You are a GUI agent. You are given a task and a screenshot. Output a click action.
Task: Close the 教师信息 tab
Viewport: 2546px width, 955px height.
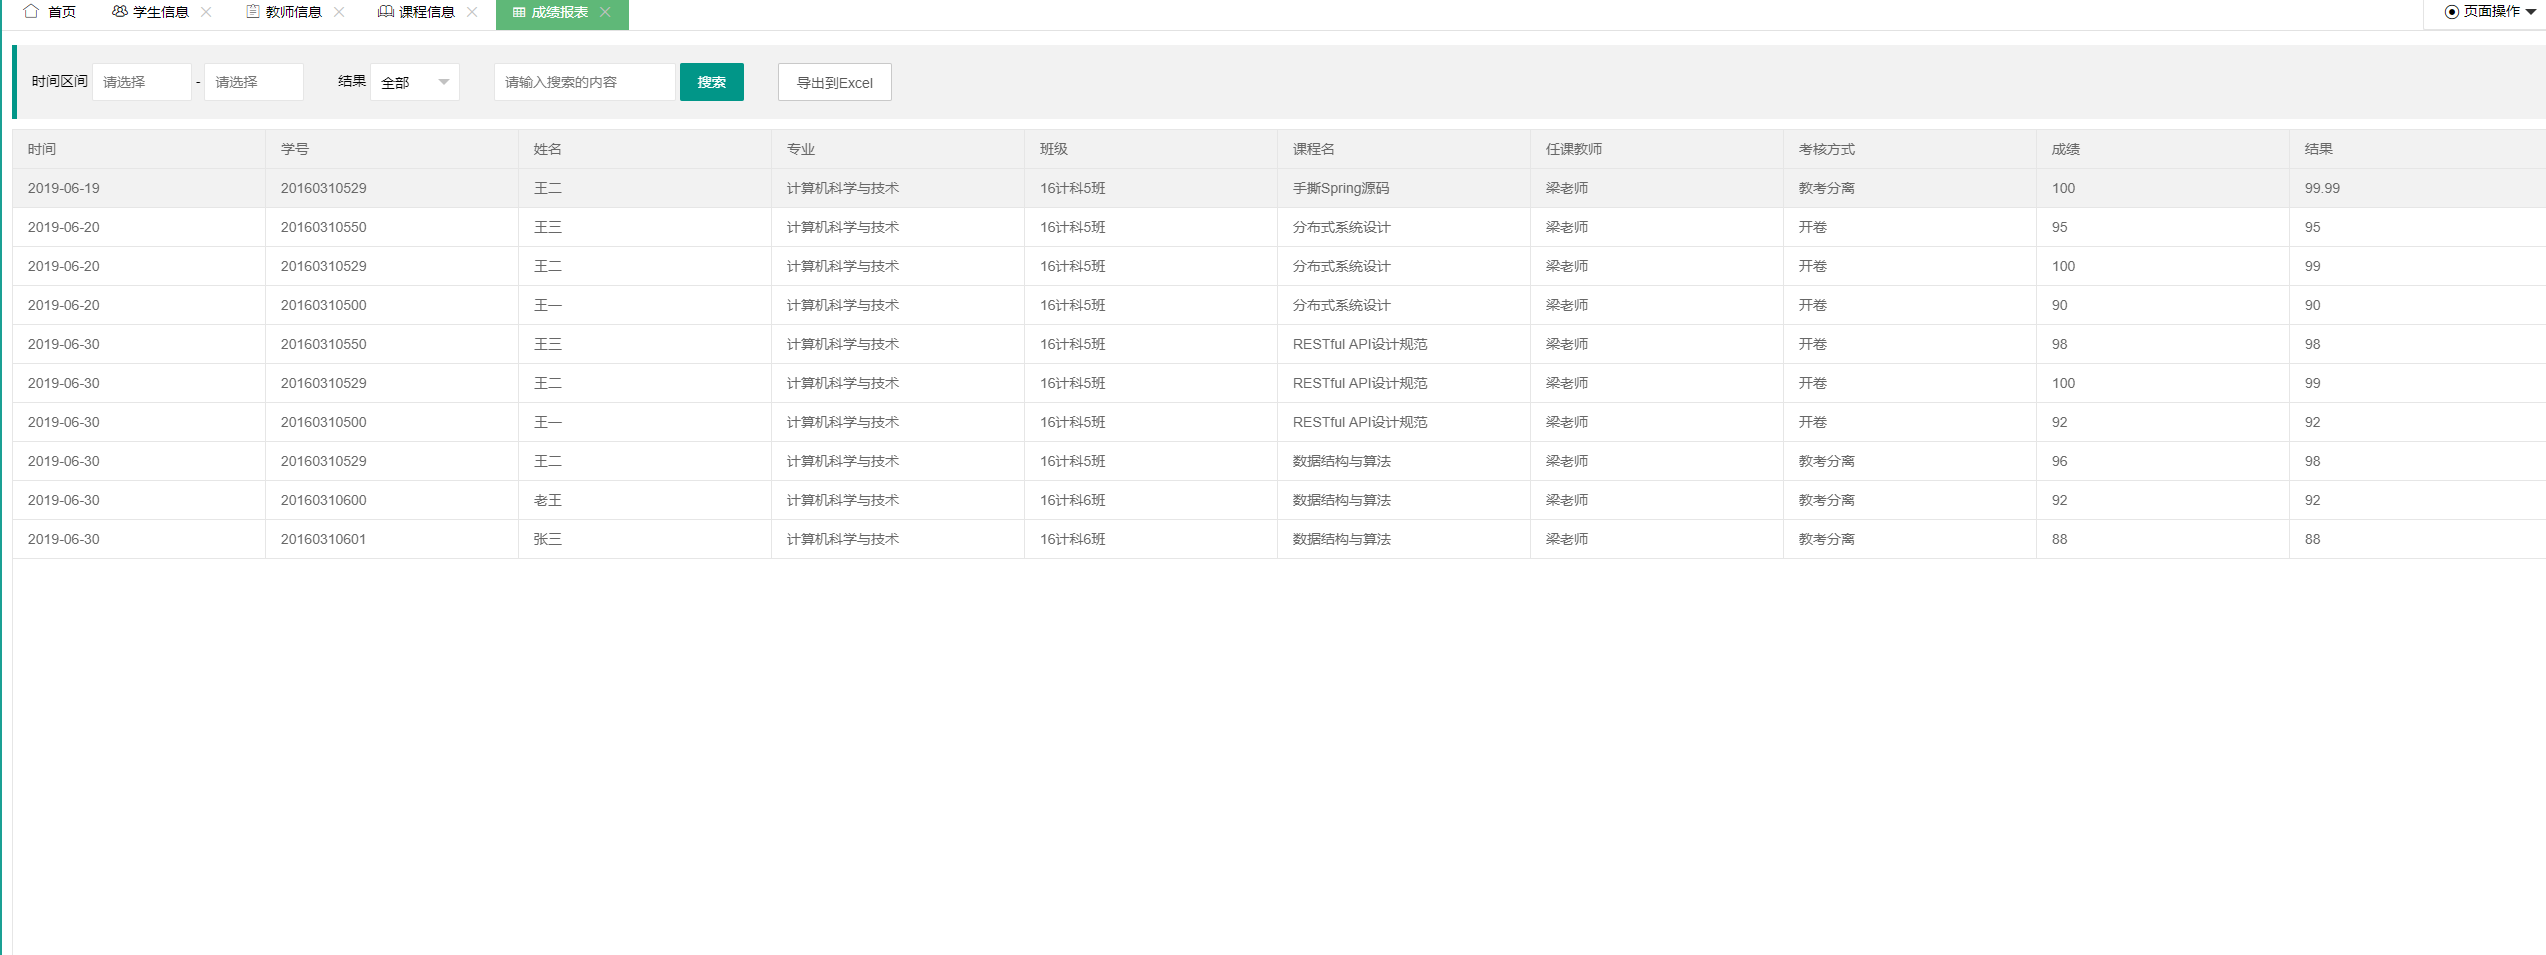[339, 13]
